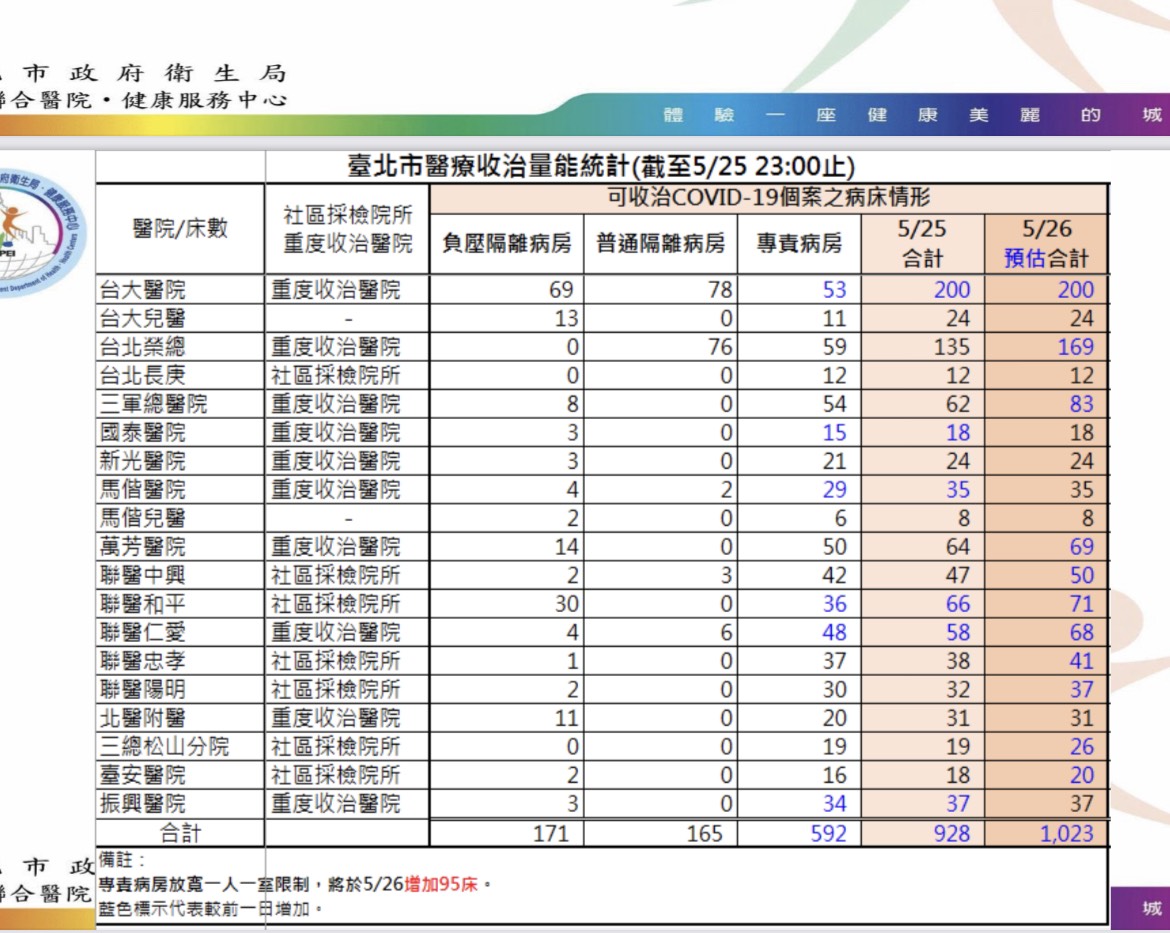
Task: Select the 三總松山分院 row name
Action: [164, 746]
